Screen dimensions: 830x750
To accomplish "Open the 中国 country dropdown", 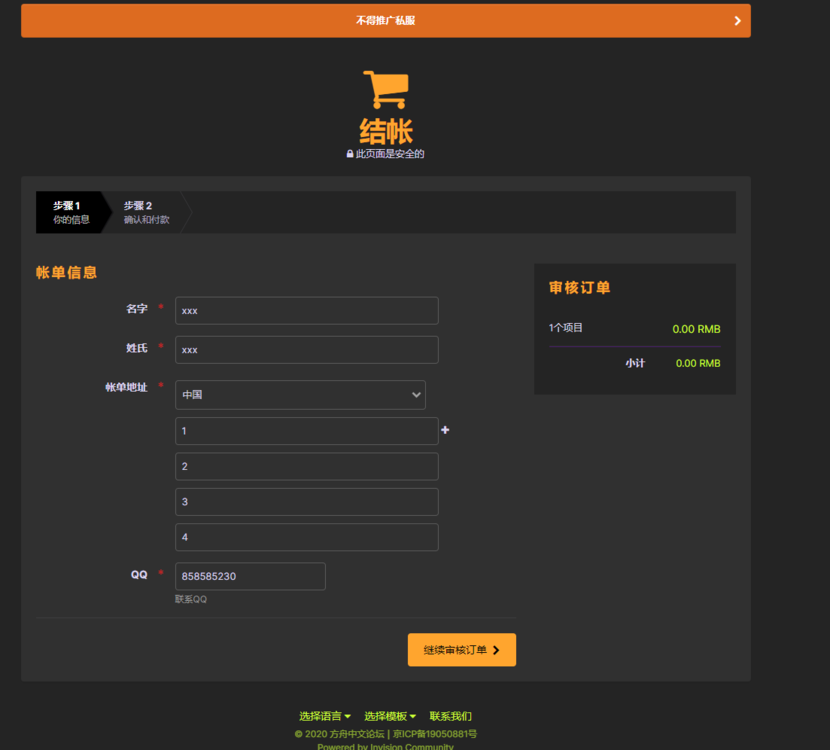I will [300, 394].
